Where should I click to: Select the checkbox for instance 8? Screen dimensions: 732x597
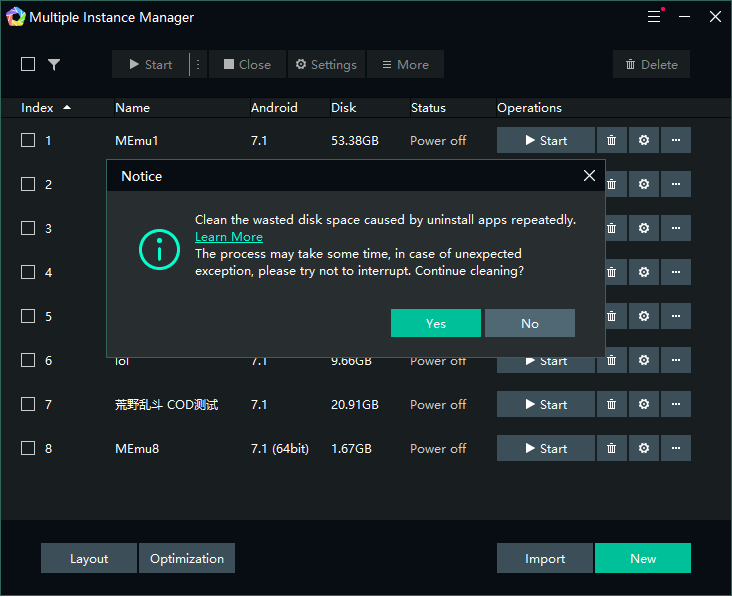pyautogui.click(x=28, y=449)
